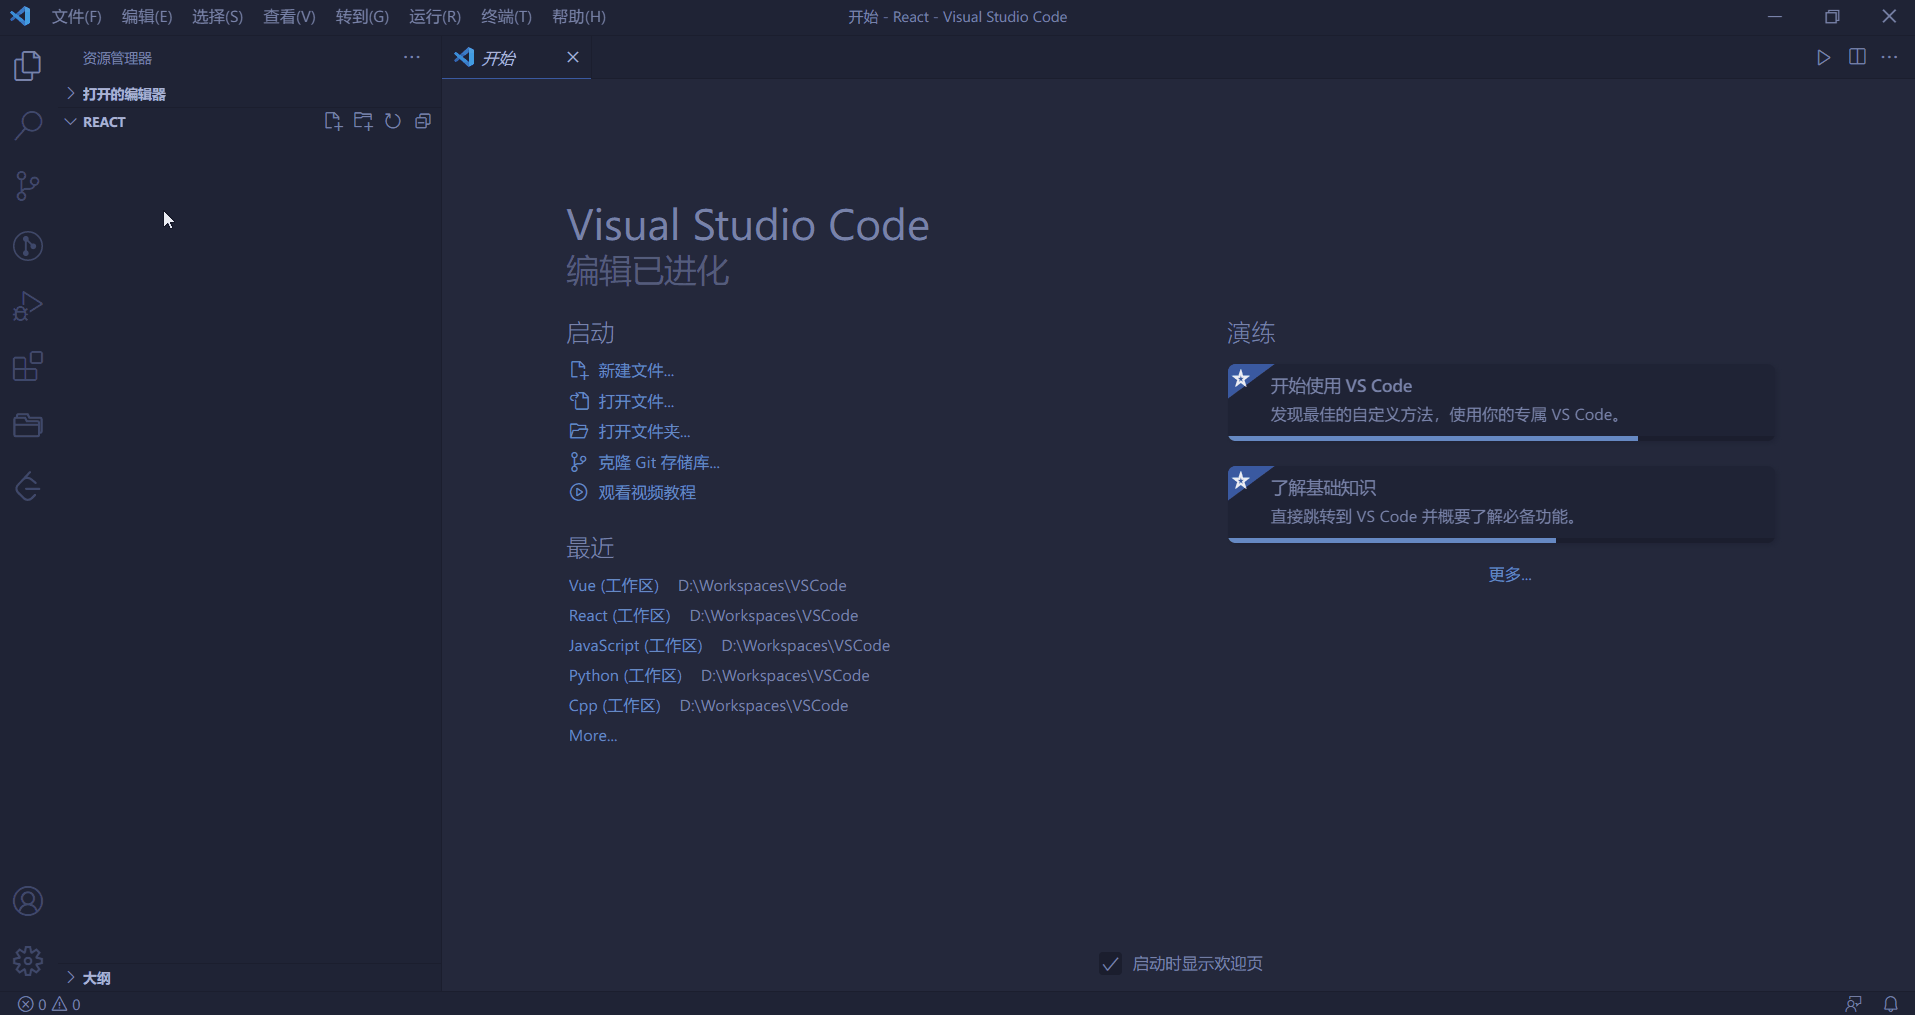Uncheck show welcome page on startup
The image size is (1915, 1015).
tap(1110, 964)
